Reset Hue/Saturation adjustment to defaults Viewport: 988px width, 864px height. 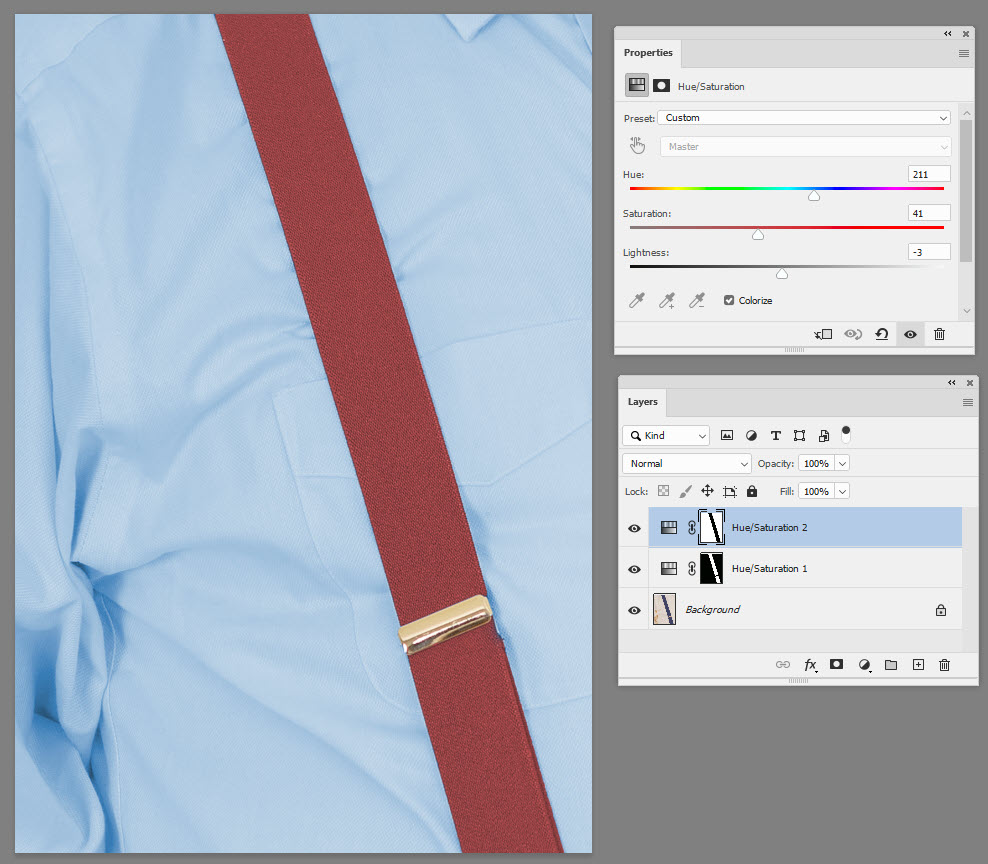coord(881,334)
